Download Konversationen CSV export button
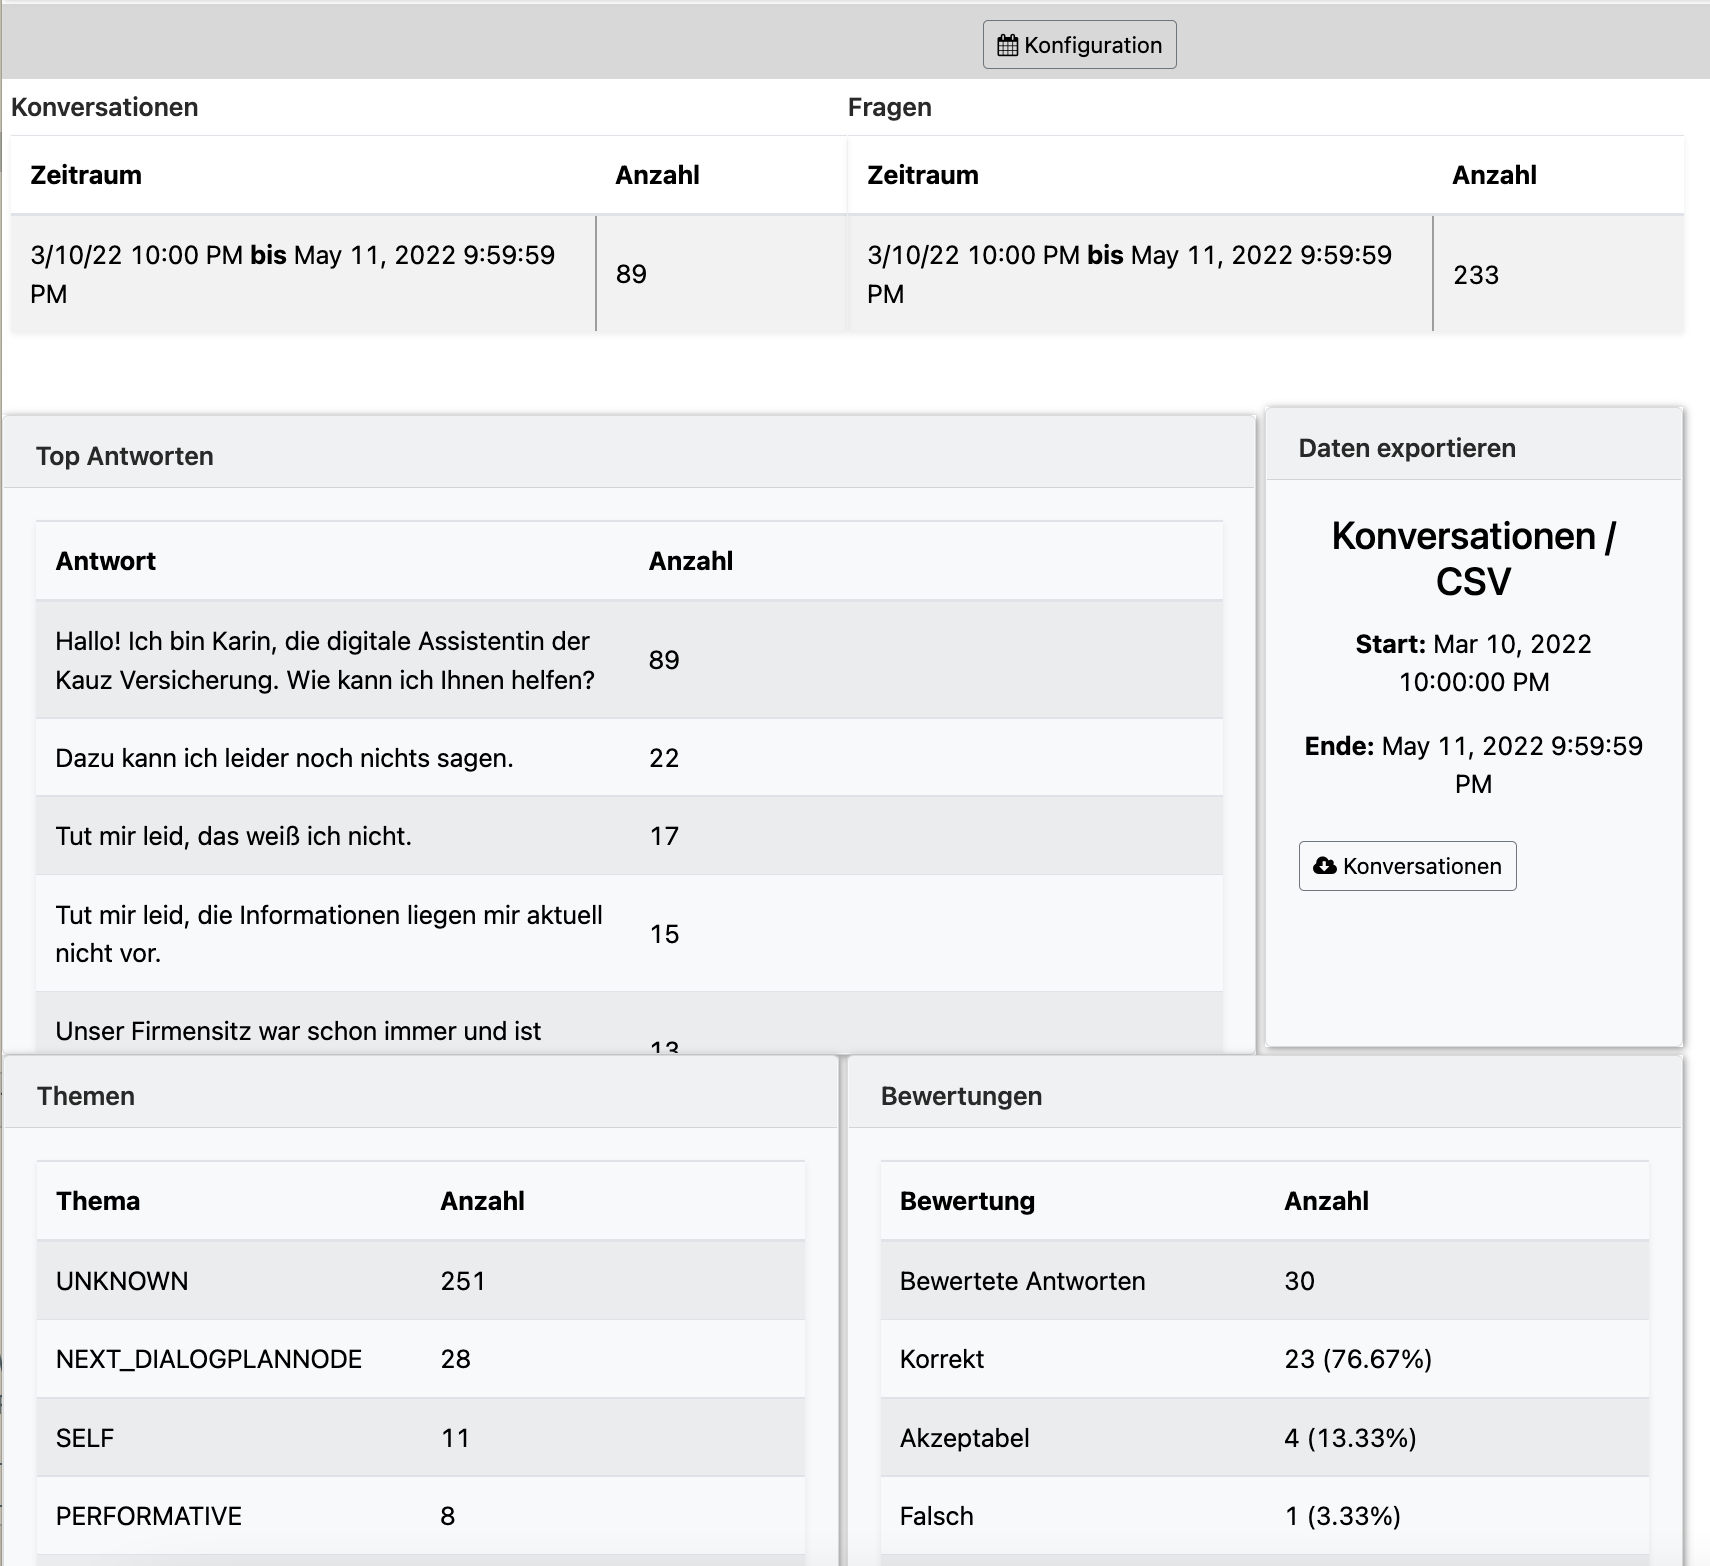Screen dimensions: 1710x1566 point(1407,866)
